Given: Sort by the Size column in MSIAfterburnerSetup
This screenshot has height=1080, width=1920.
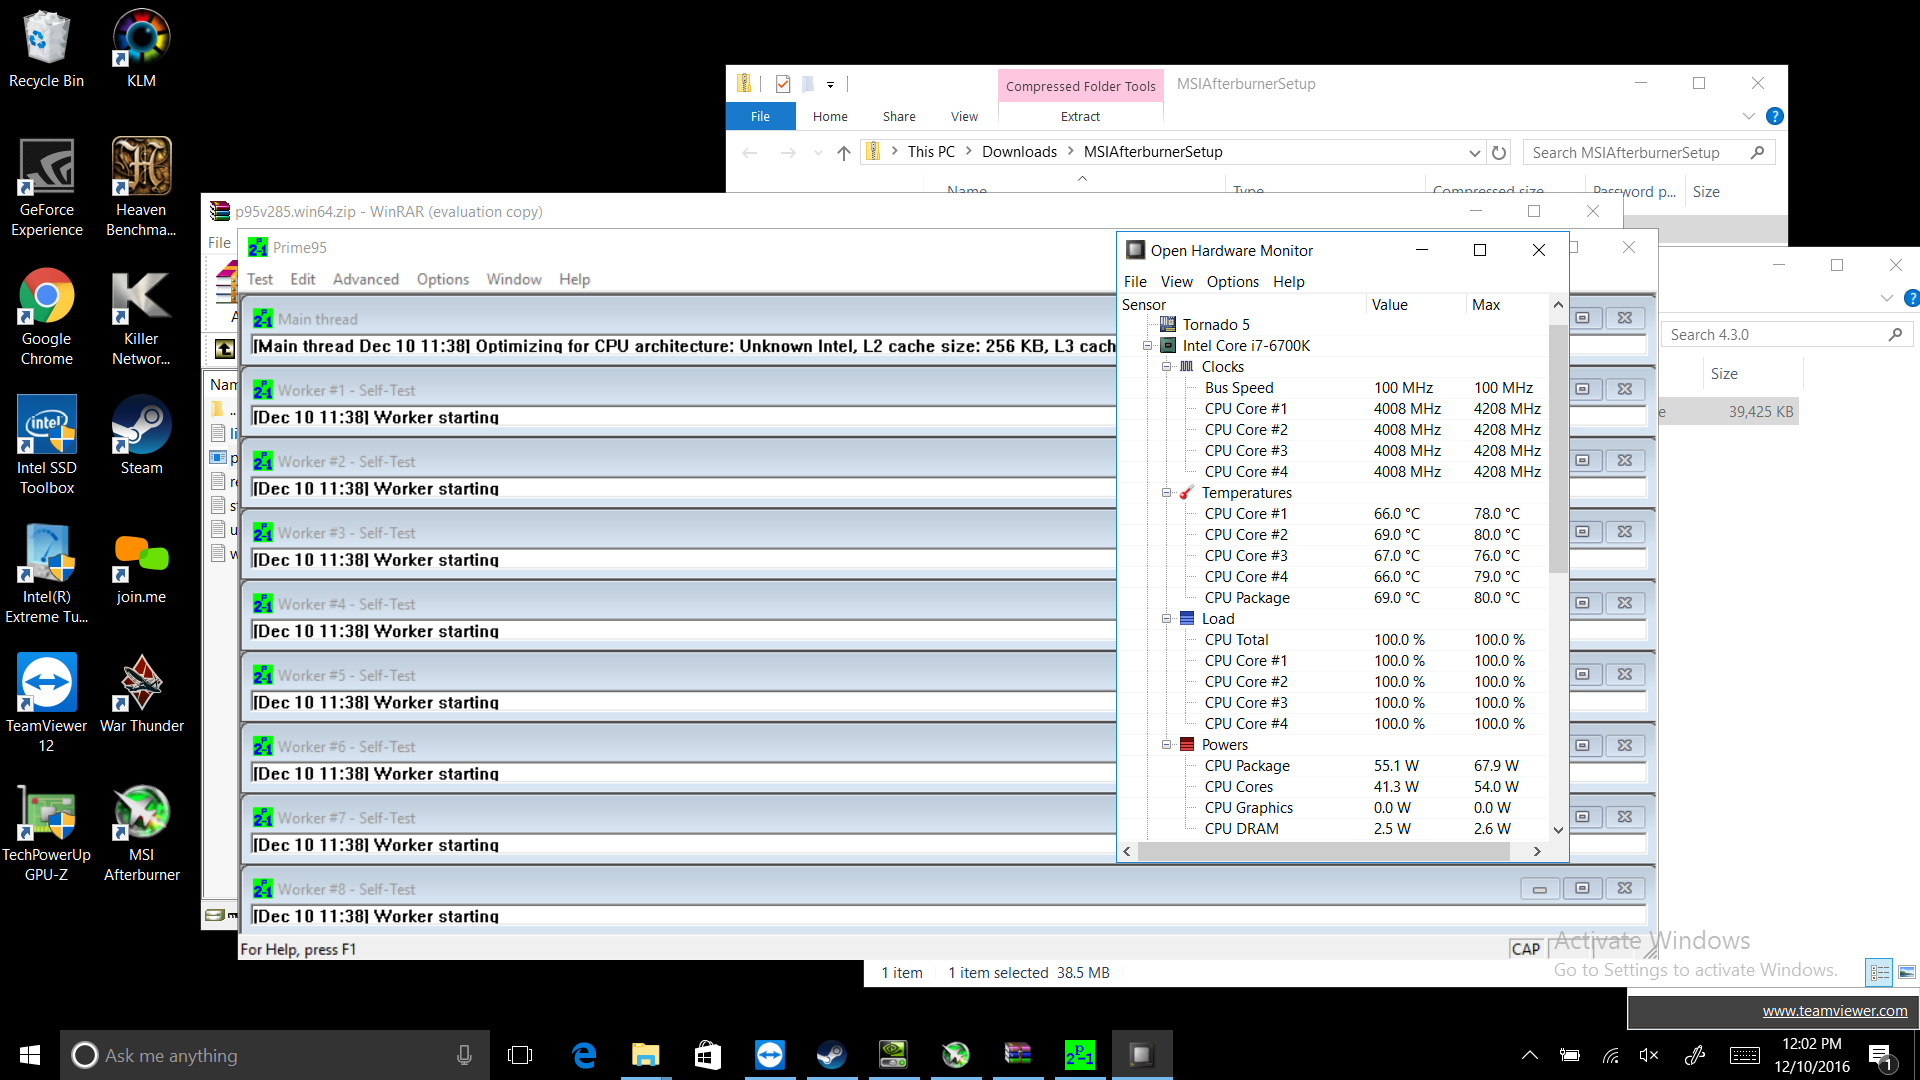Looking at the screenshot, I should click(x=1706, y=192).
